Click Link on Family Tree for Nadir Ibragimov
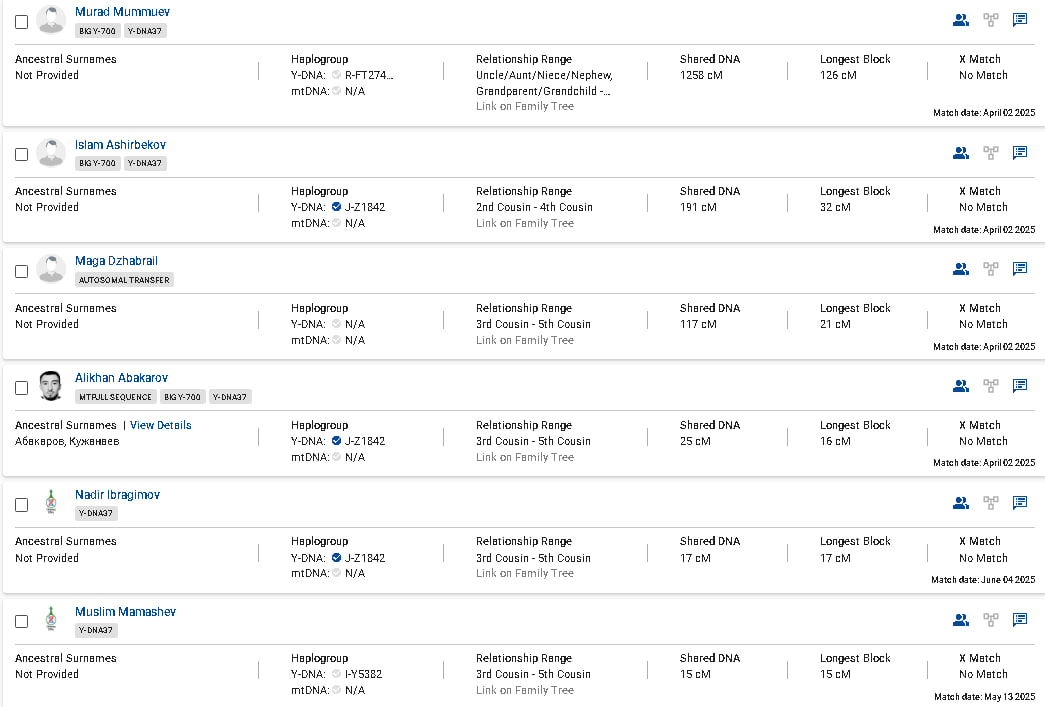1045x707 pixels. point(524,573)
